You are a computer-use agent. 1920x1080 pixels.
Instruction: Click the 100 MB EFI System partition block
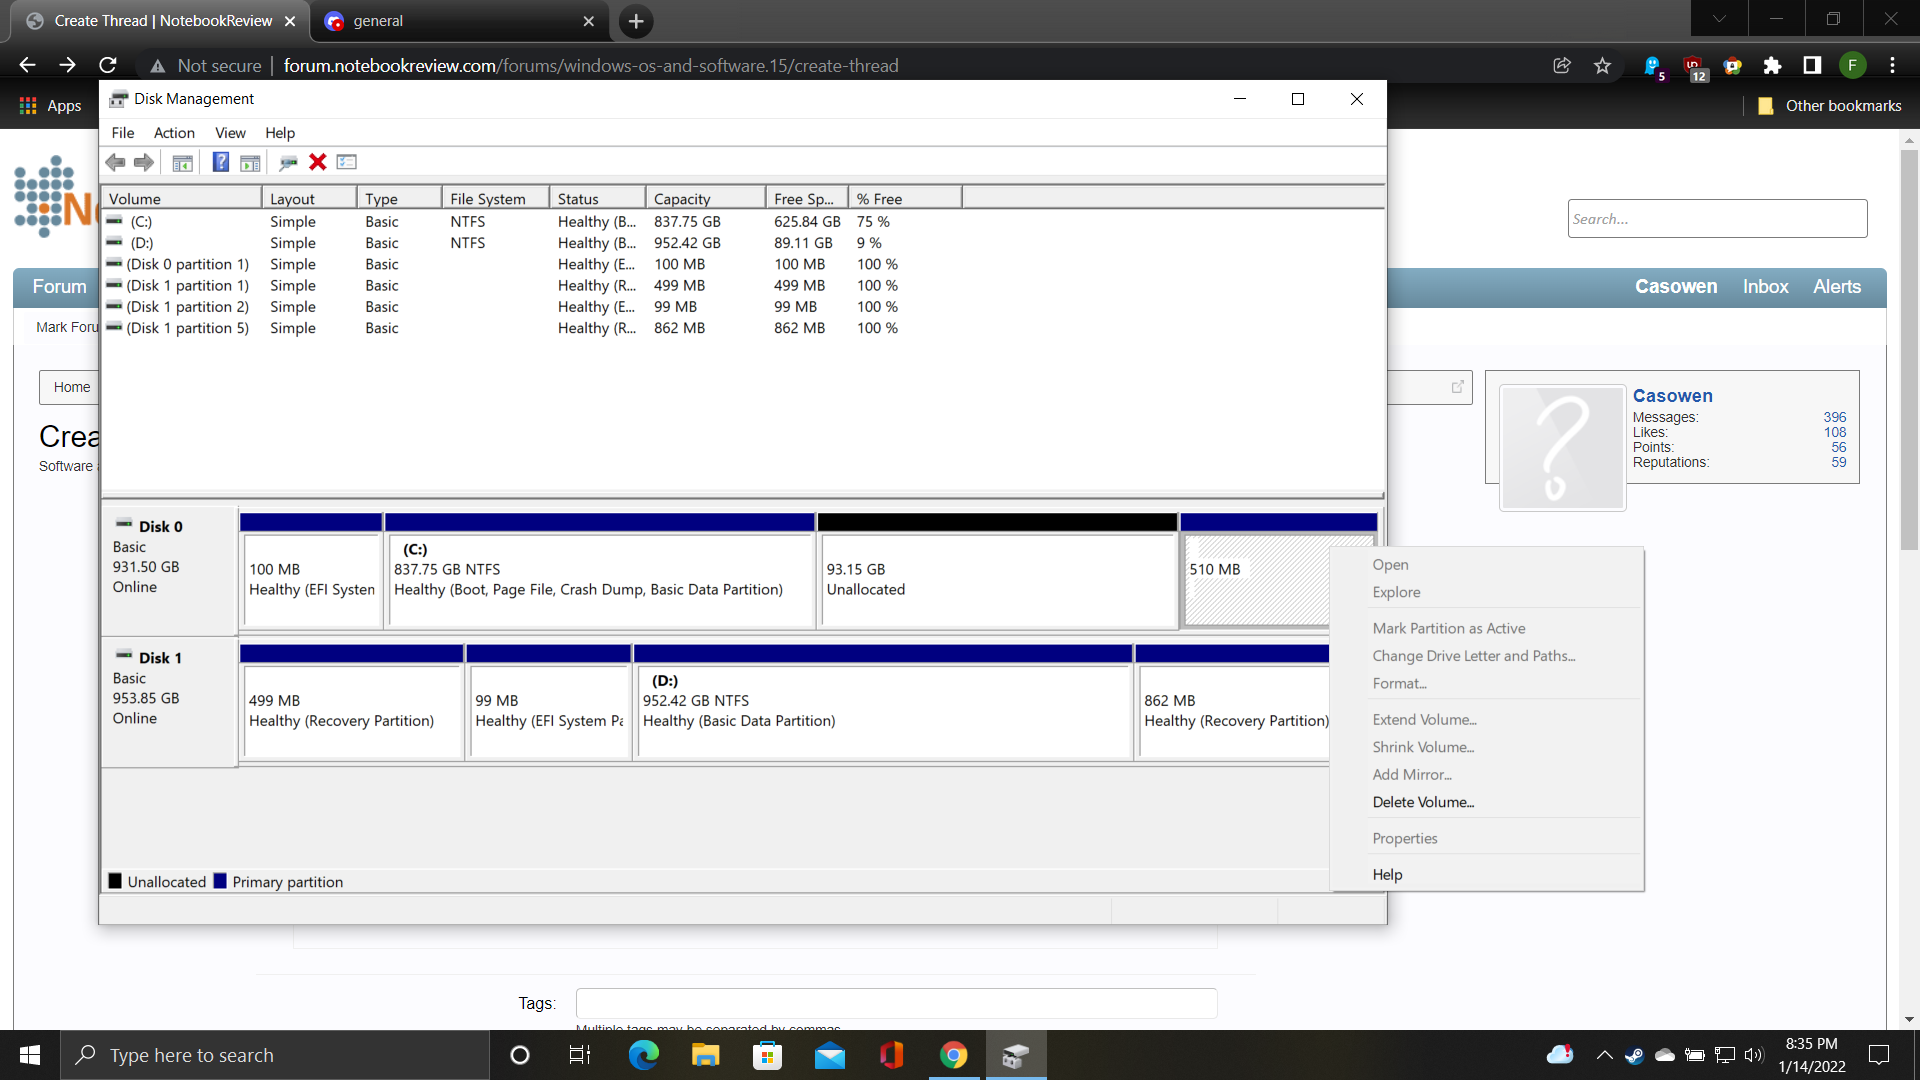click(311, 572)
